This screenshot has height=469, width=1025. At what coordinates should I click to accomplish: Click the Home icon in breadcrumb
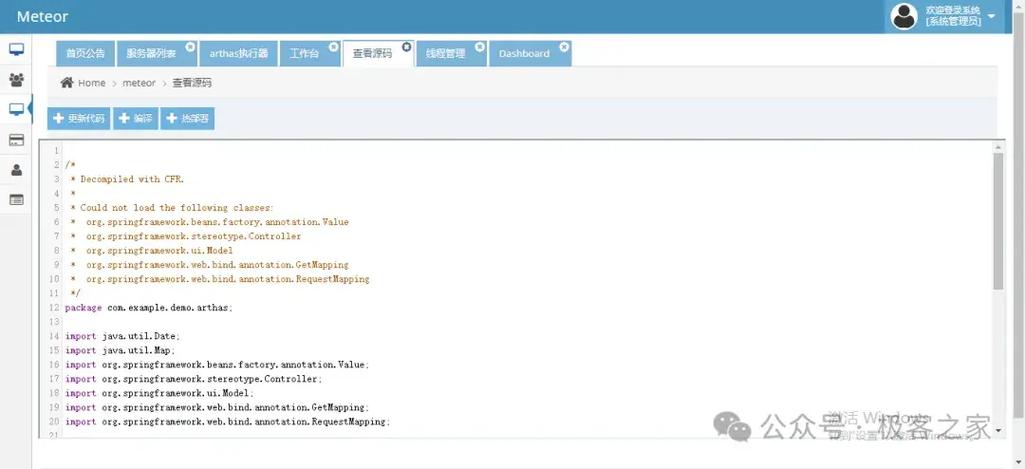[x=67, y=83]
